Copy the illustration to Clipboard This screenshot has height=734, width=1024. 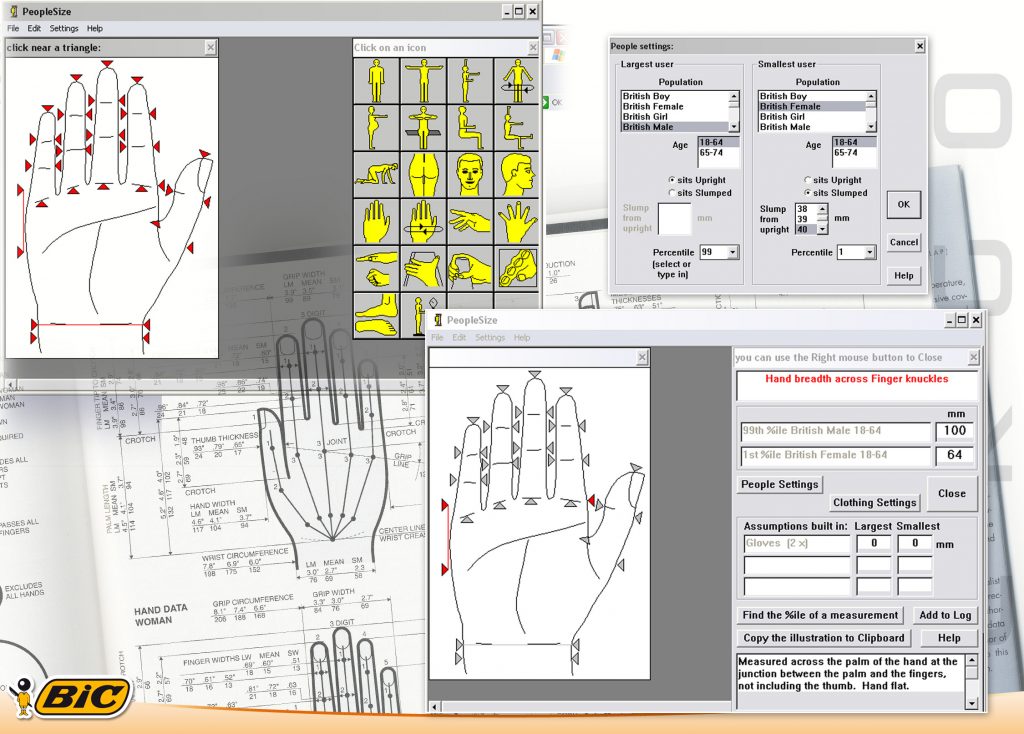point(824,638)
